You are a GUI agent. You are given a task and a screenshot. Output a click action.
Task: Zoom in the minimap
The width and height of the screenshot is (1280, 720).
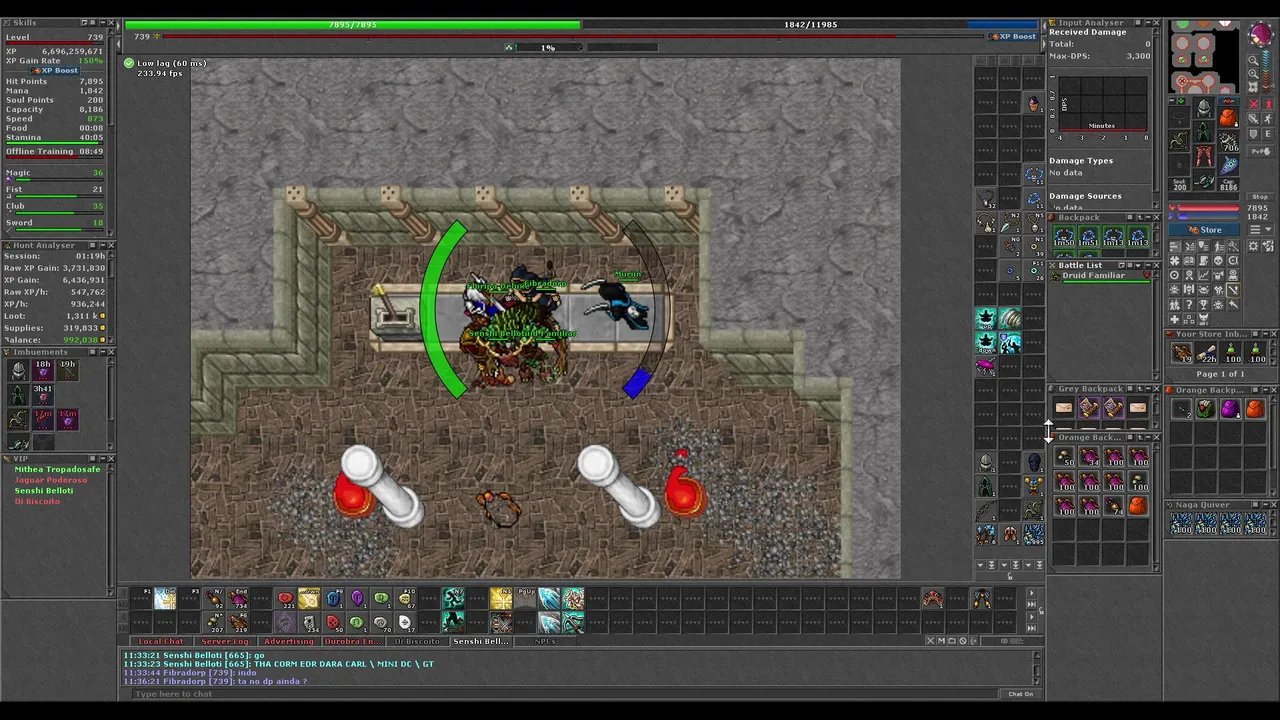coord(1254,74)
